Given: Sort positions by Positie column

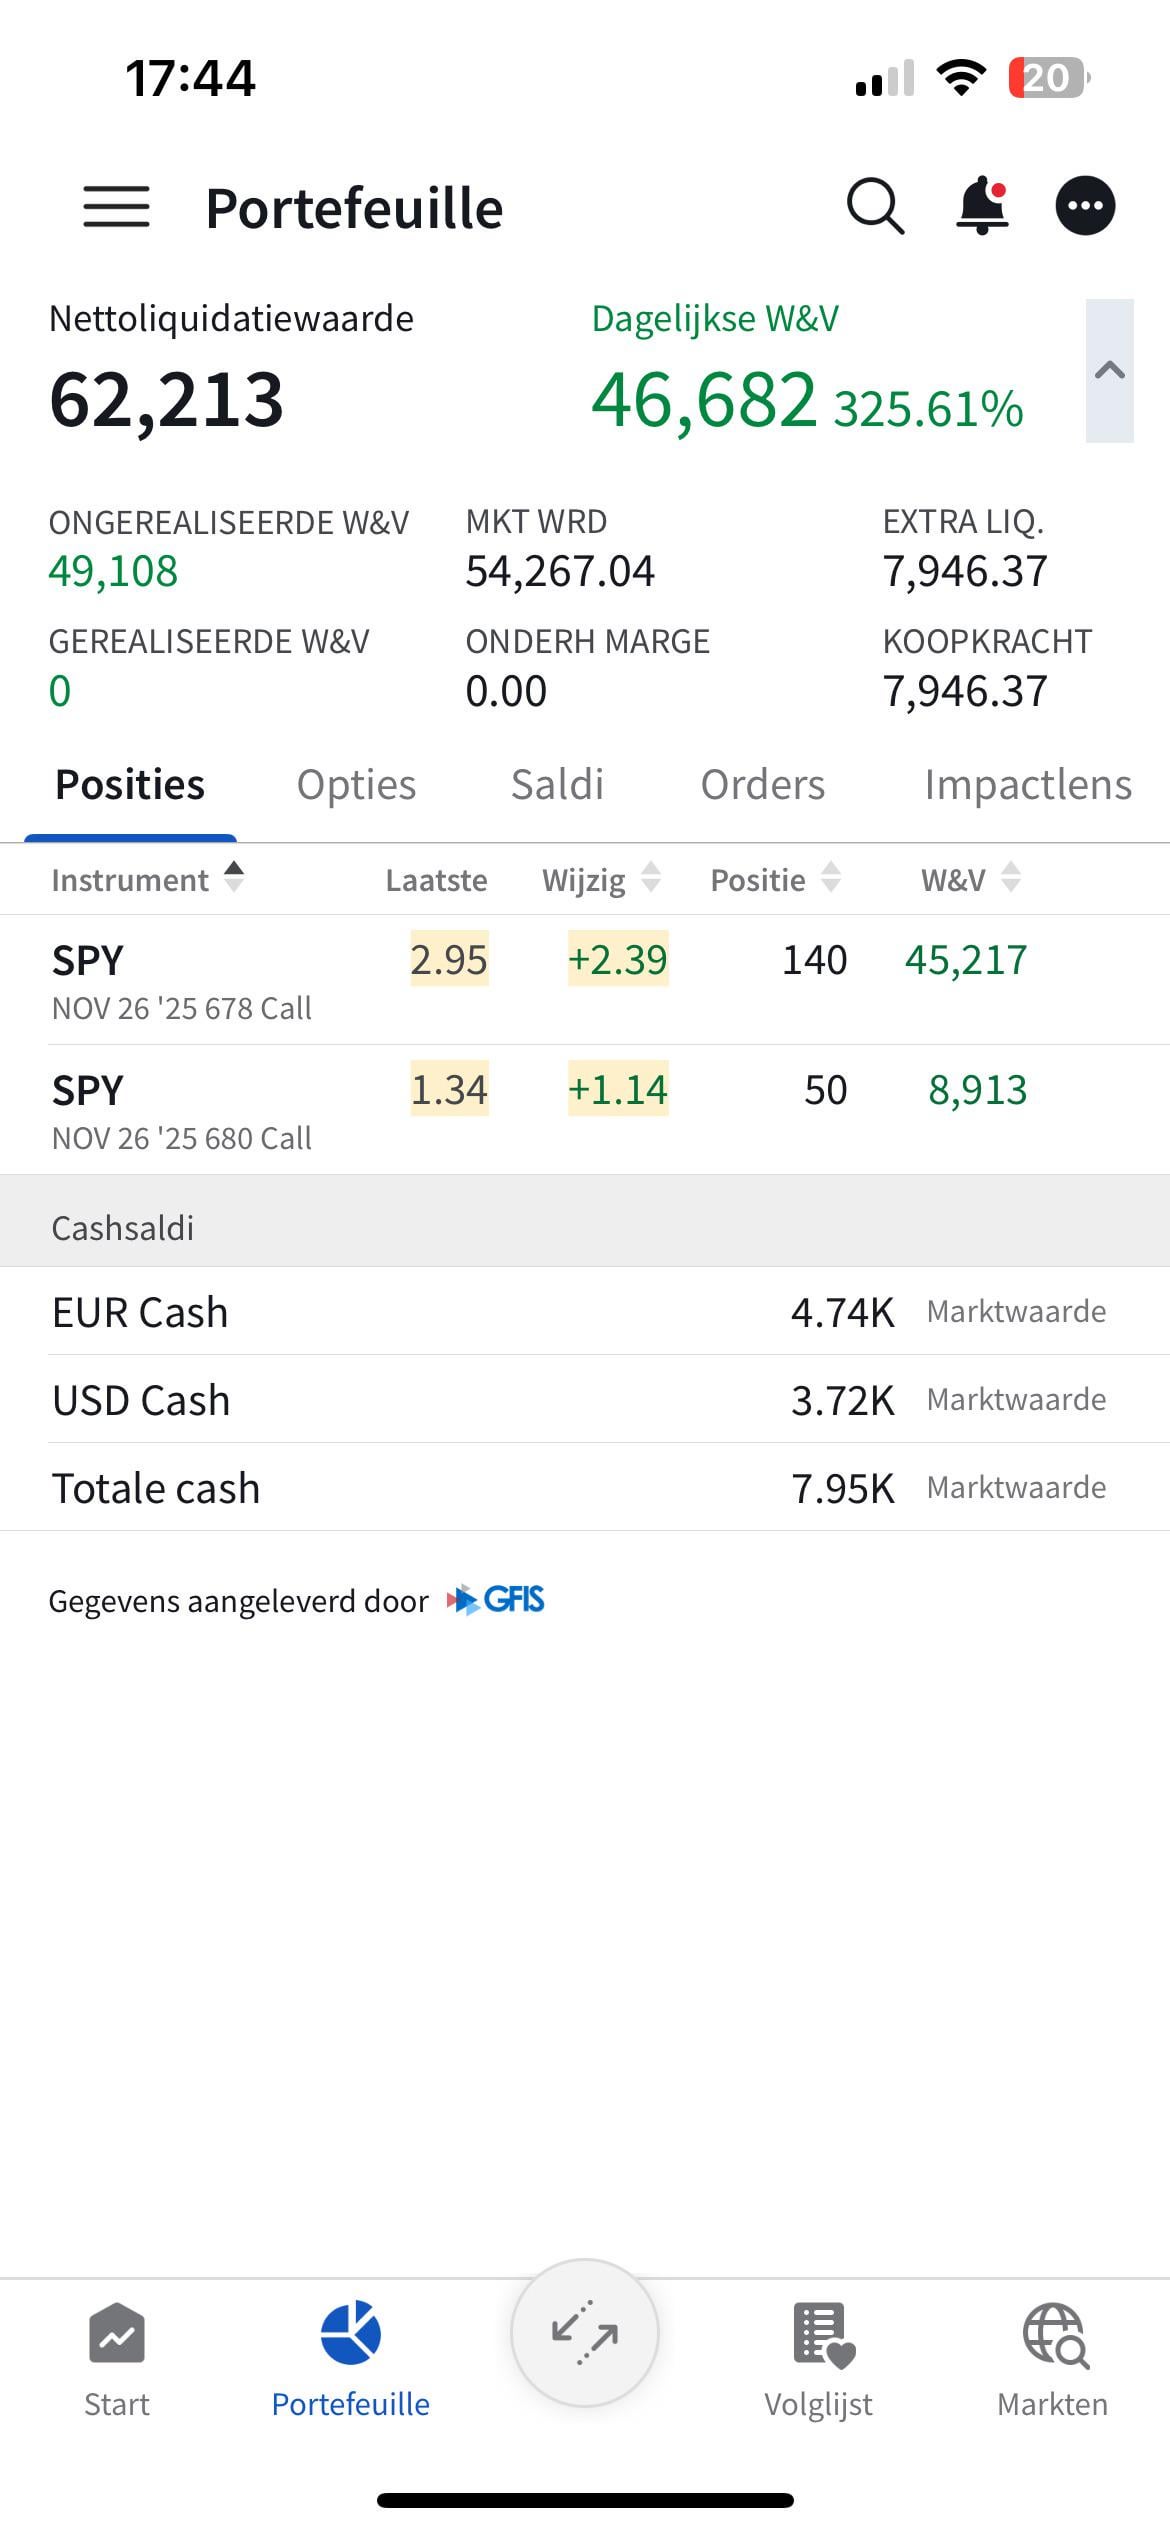Looking at the screenshot, I should (775, 879).
